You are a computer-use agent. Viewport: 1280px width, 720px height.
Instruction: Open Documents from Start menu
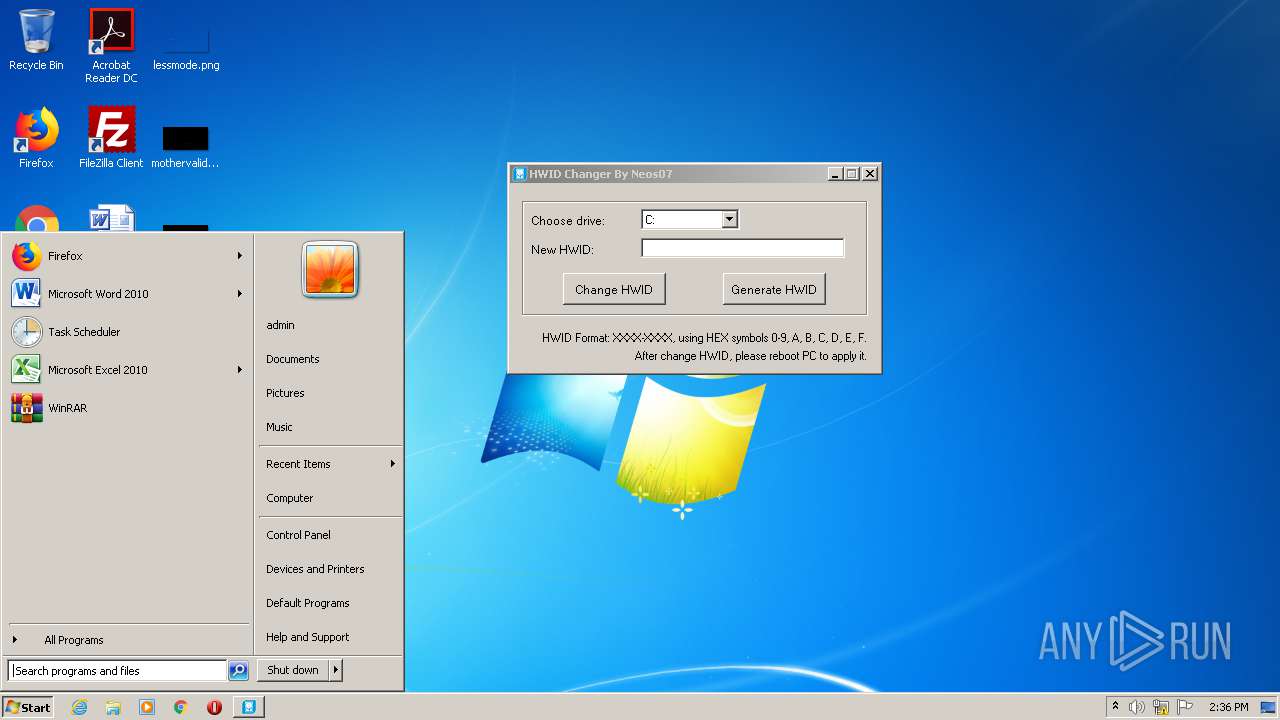330,359
